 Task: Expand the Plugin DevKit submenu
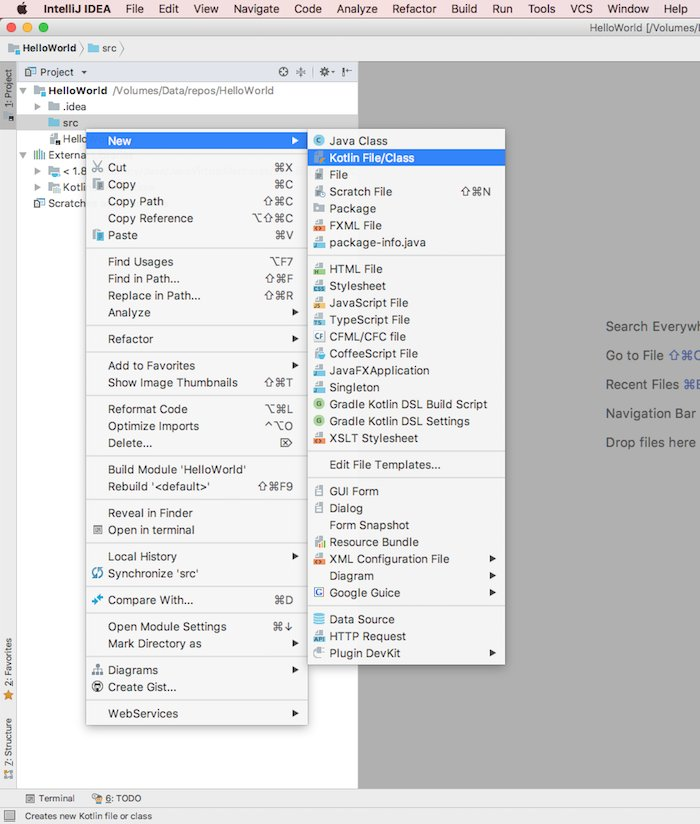[406, 653]
